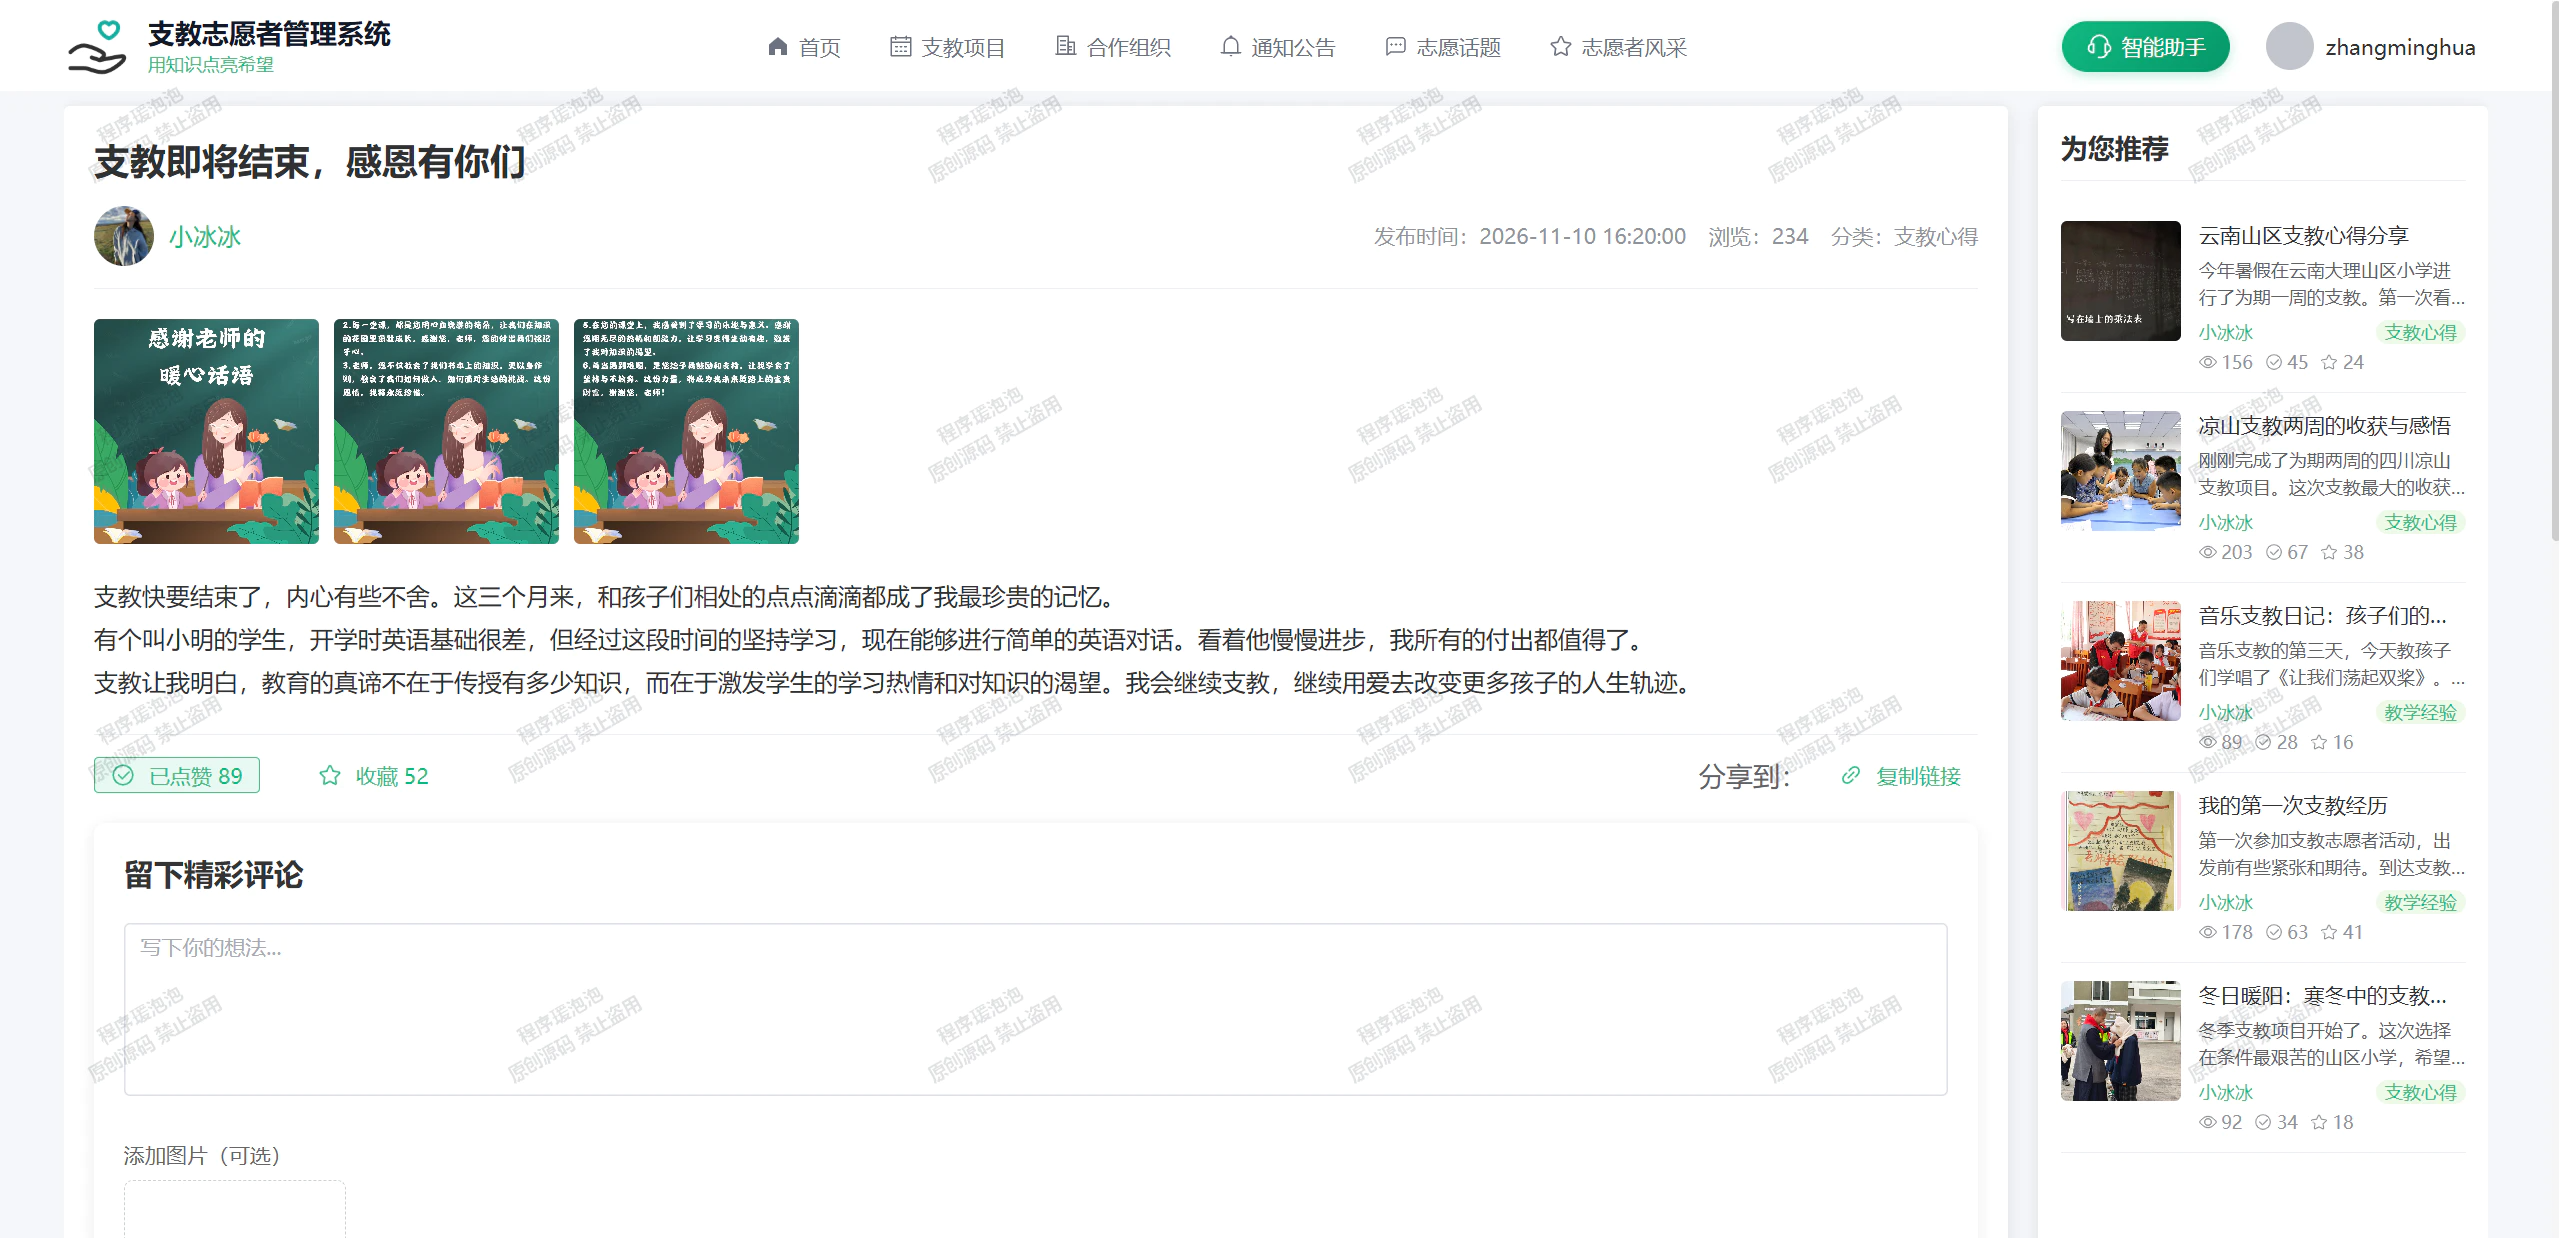2559x1238 pixels.
Task: Open recommended post 冬日暖阳
Action: [2322, 995]
